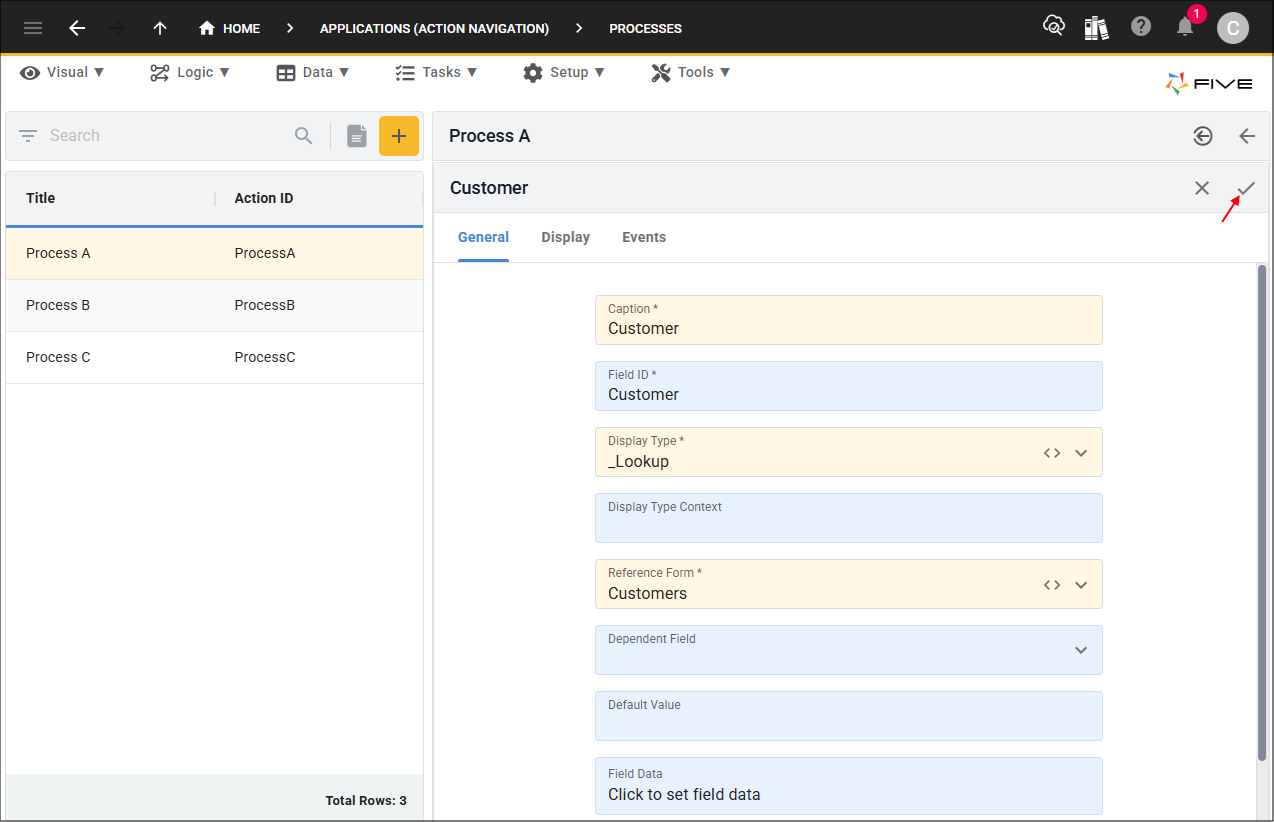The height and width of the screenshot is (822, 1274).
Task: Open the hamburger navigation menu
Action: [33, 28]
